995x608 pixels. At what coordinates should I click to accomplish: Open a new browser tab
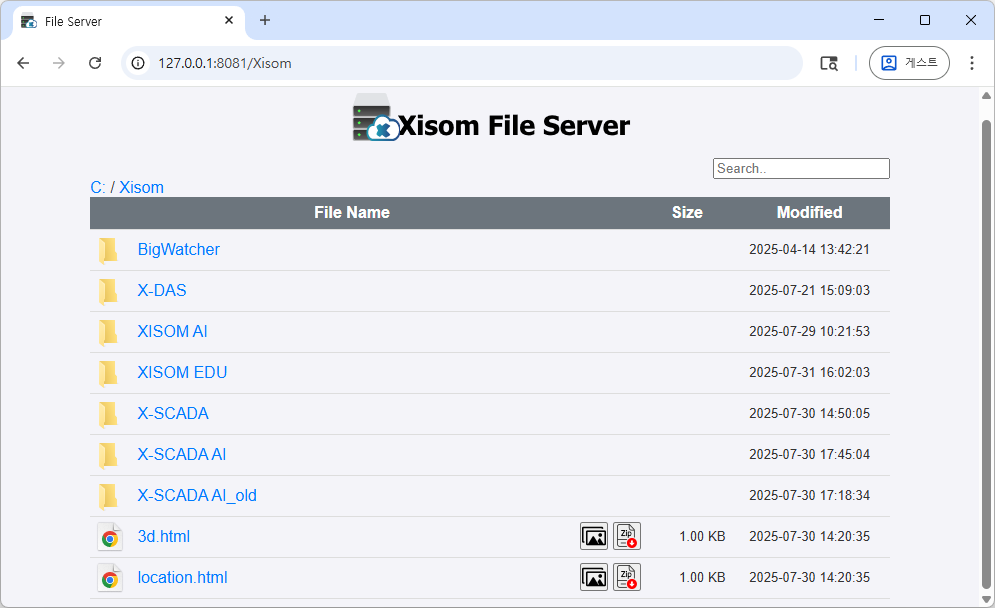(x=265, y=20)
